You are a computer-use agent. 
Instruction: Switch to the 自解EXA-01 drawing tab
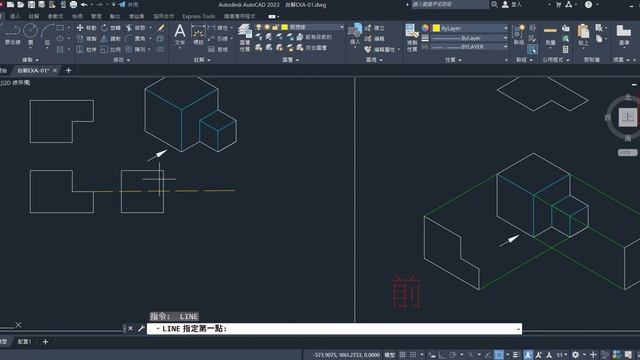pos(33,70)
